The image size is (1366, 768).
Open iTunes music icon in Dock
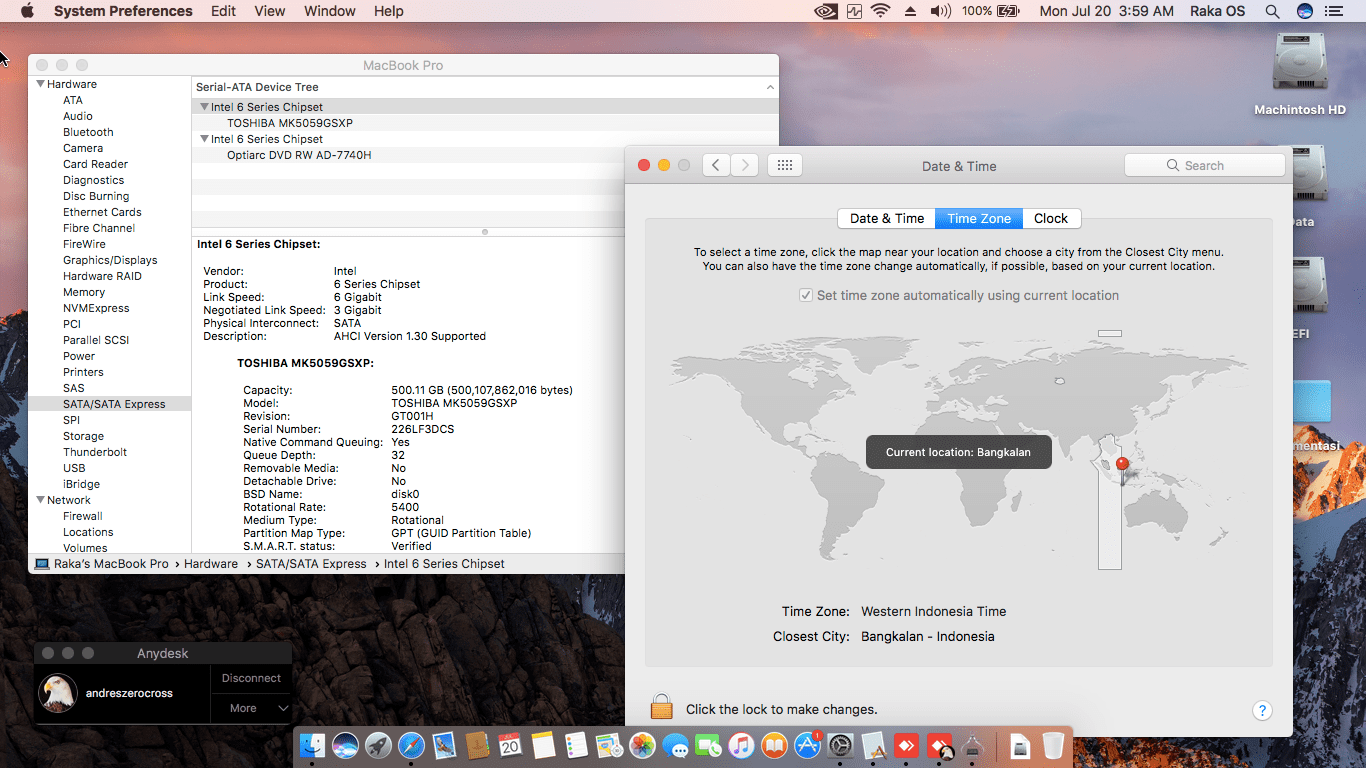tap(741, 745)
